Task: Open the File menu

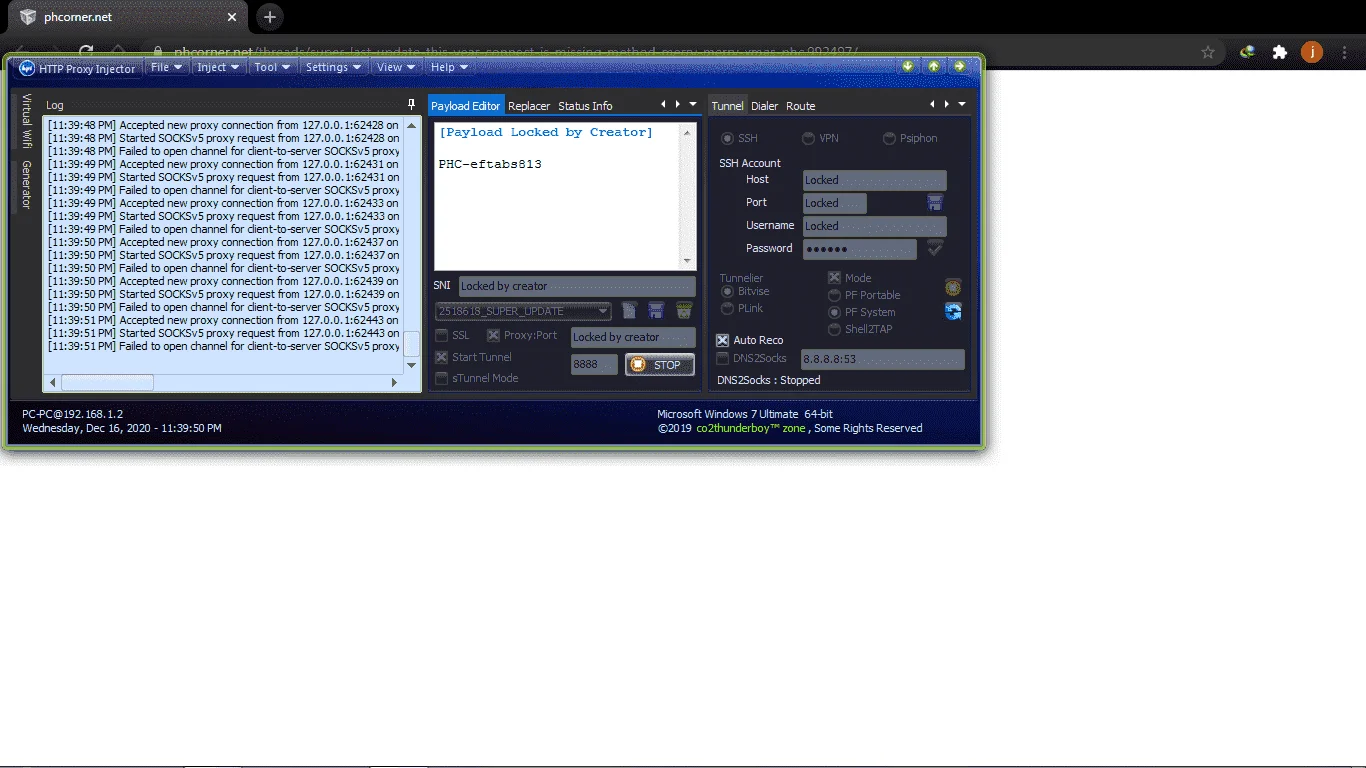Action: coord(166,68)
